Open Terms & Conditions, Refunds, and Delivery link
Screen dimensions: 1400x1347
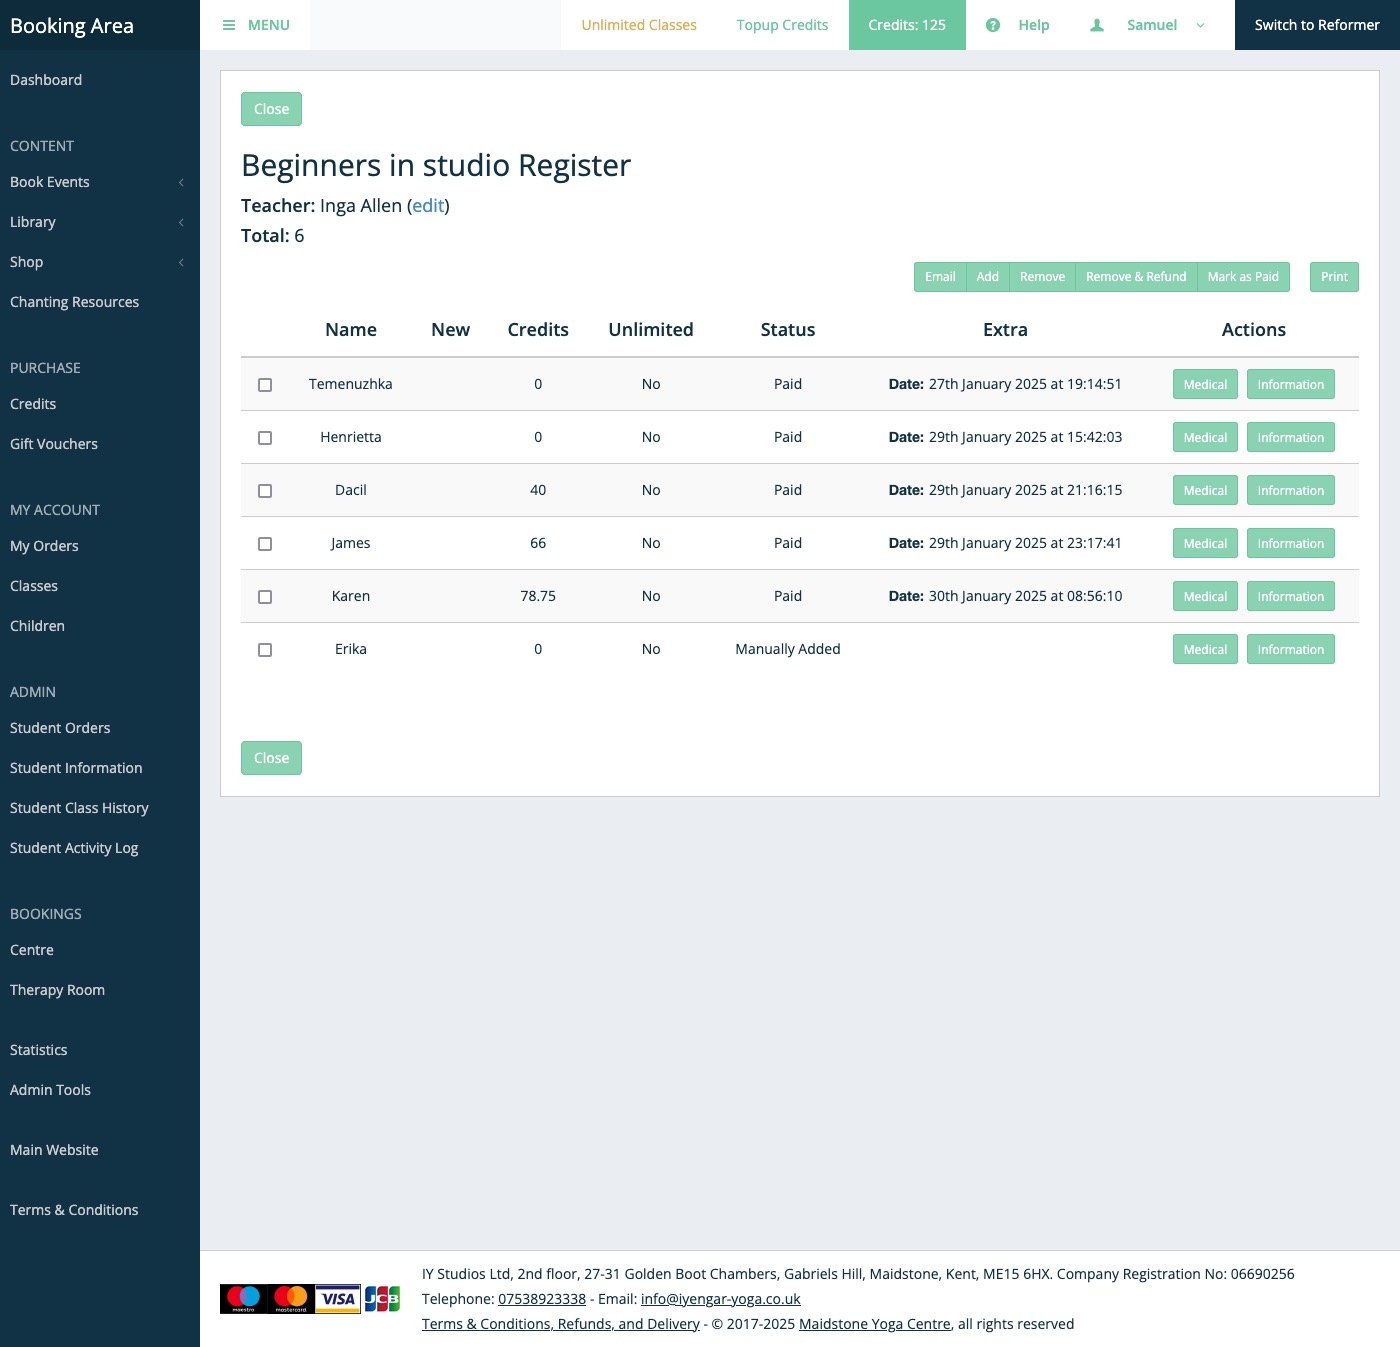[x=561, y=1324]
